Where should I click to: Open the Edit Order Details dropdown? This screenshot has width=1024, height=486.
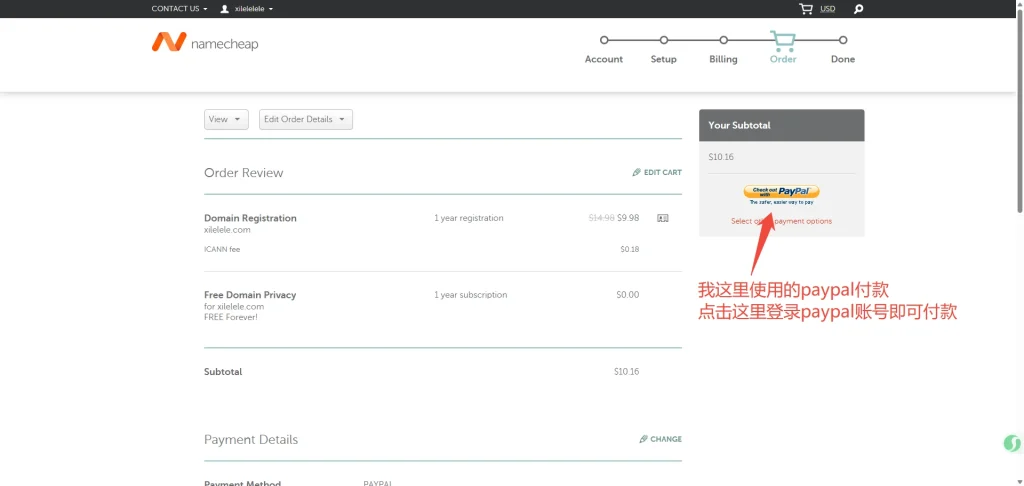(306, 120)
